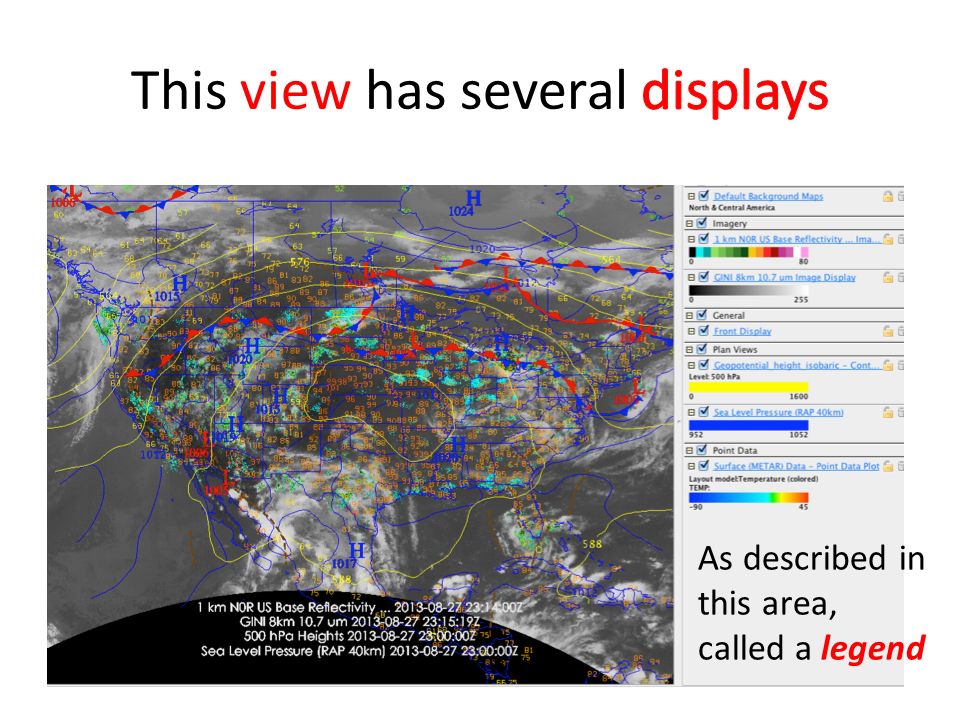The height and width of the screenshot is (720, 960).
Task: Remove Surface (METAR) Data plot via trash
Action: (901, 466)
